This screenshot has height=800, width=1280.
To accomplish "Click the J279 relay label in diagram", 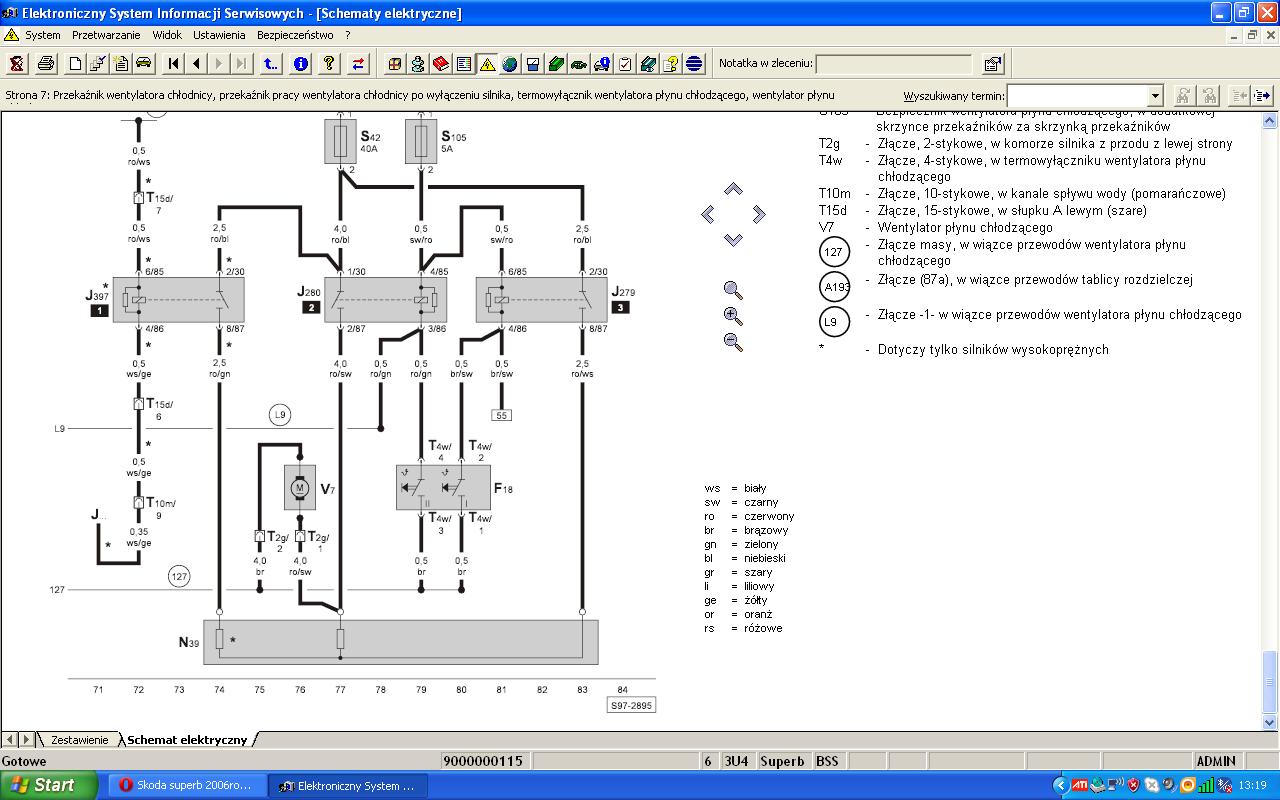I will point(622,292).
